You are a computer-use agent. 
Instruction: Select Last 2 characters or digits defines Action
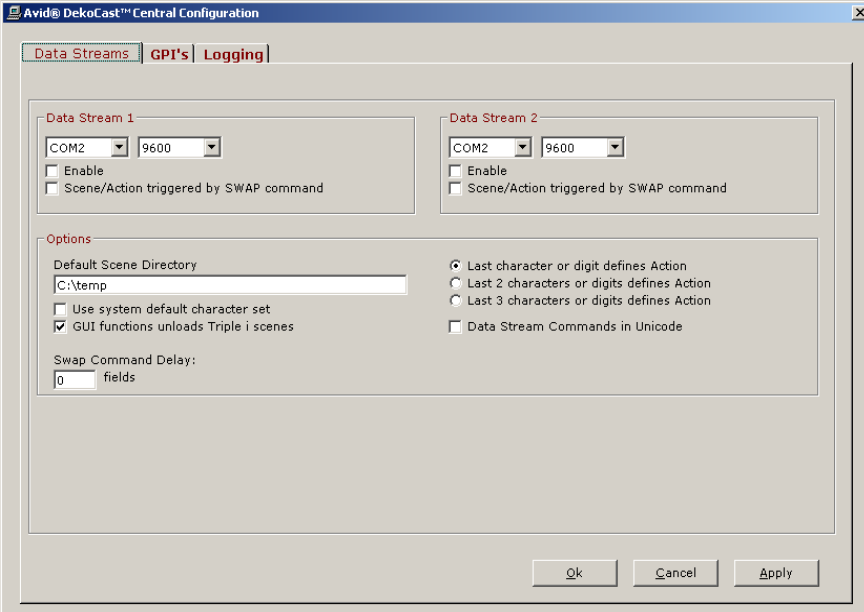tap(456, 283)
